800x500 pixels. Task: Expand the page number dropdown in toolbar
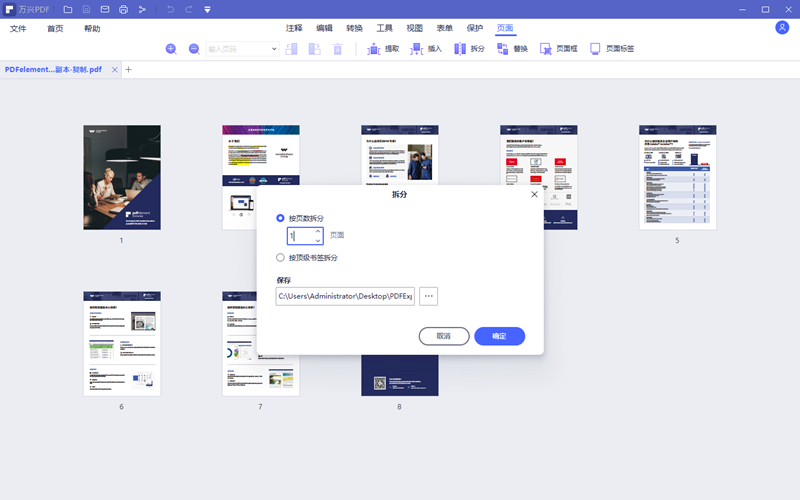click(274, 48)
